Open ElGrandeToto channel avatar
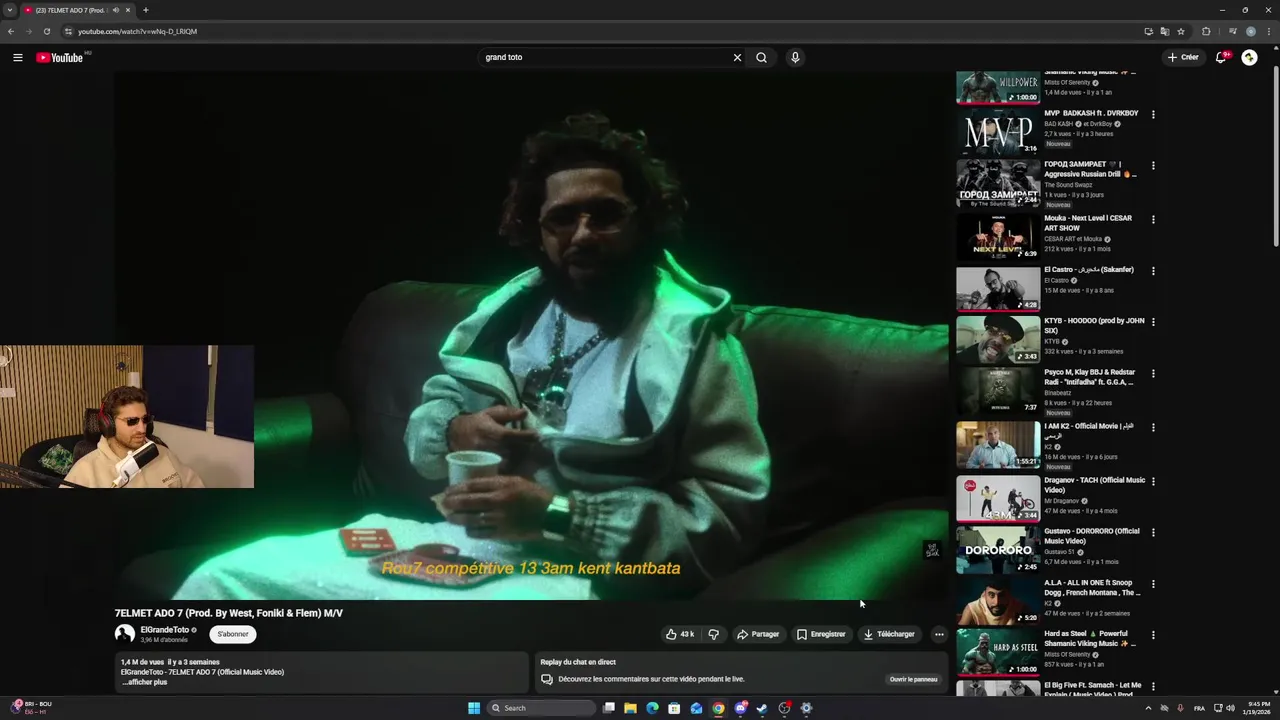The image size is (1280, 720). point(125,633)
